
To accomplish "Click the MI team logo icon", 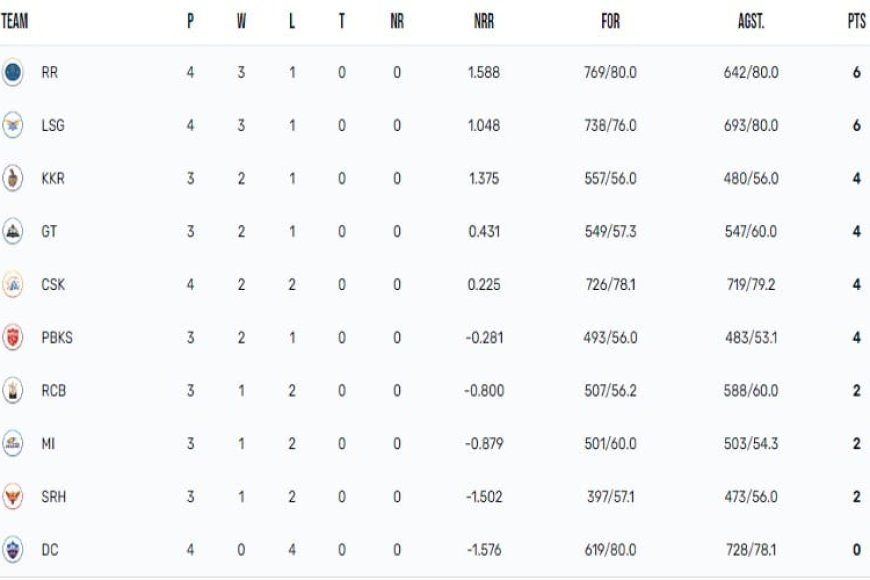I will (x=12, y=443).
